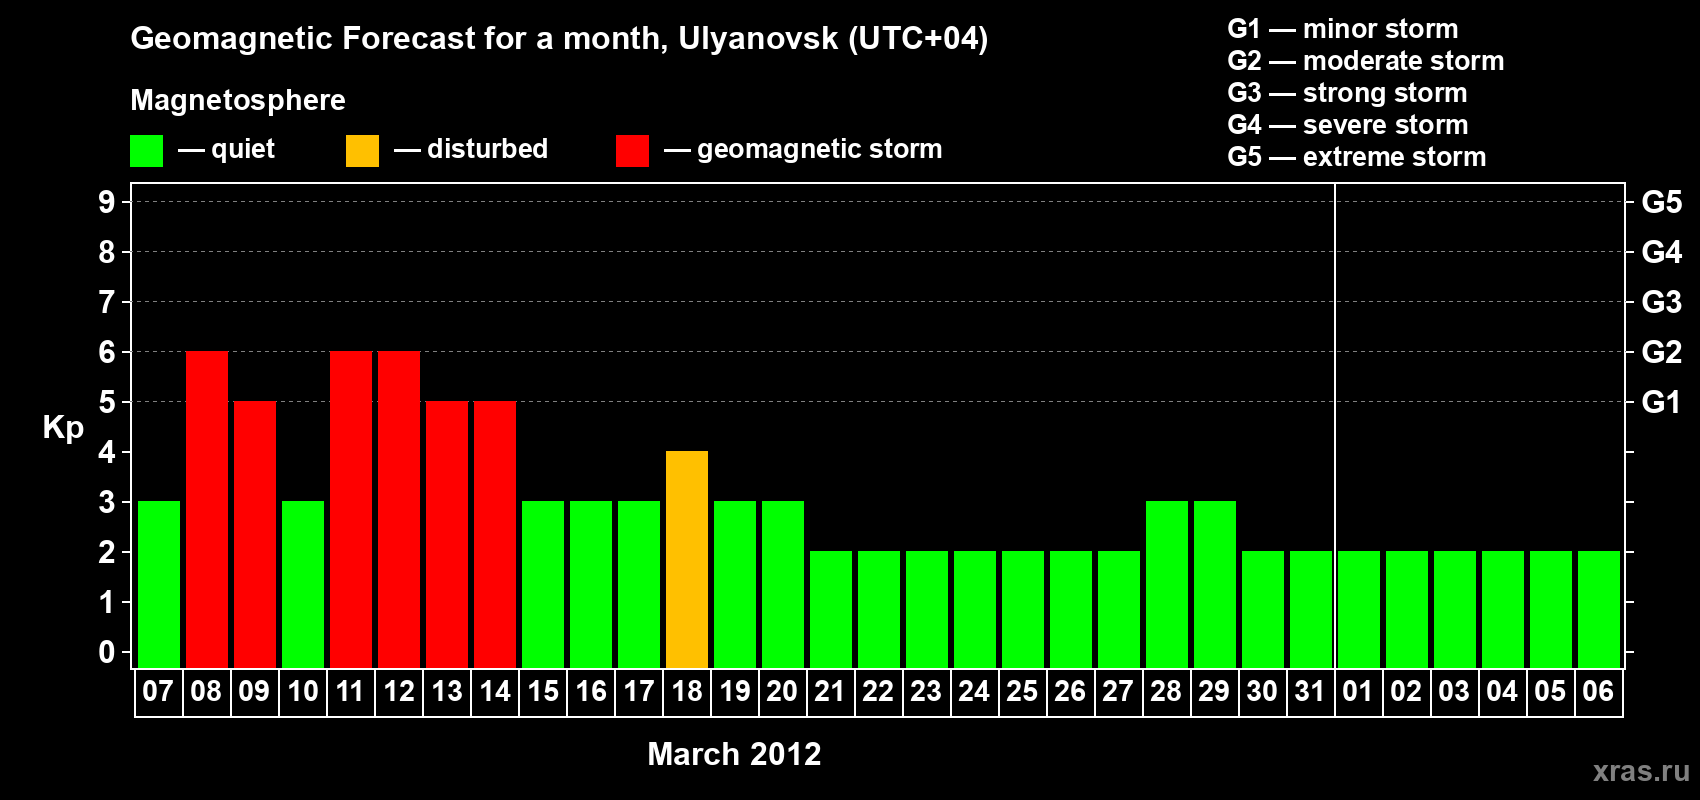The height and width of the screenshot is (800, 1700).
Task: Click the xras.ru watermark link
Action: click(1640, 771)
